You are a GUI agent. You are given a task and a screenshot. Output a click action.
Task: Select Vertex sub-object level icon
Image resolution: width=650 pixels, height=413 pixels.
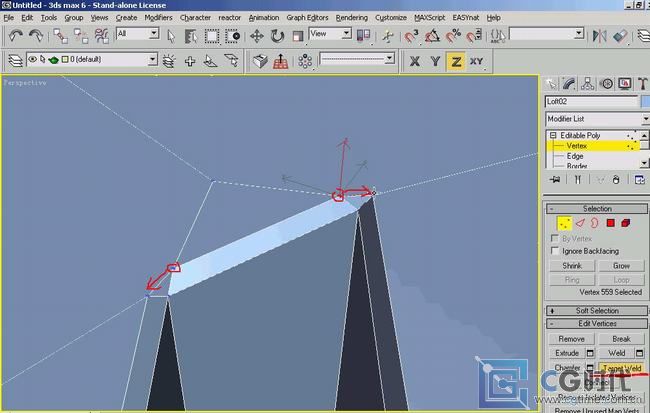click(564, 224)
